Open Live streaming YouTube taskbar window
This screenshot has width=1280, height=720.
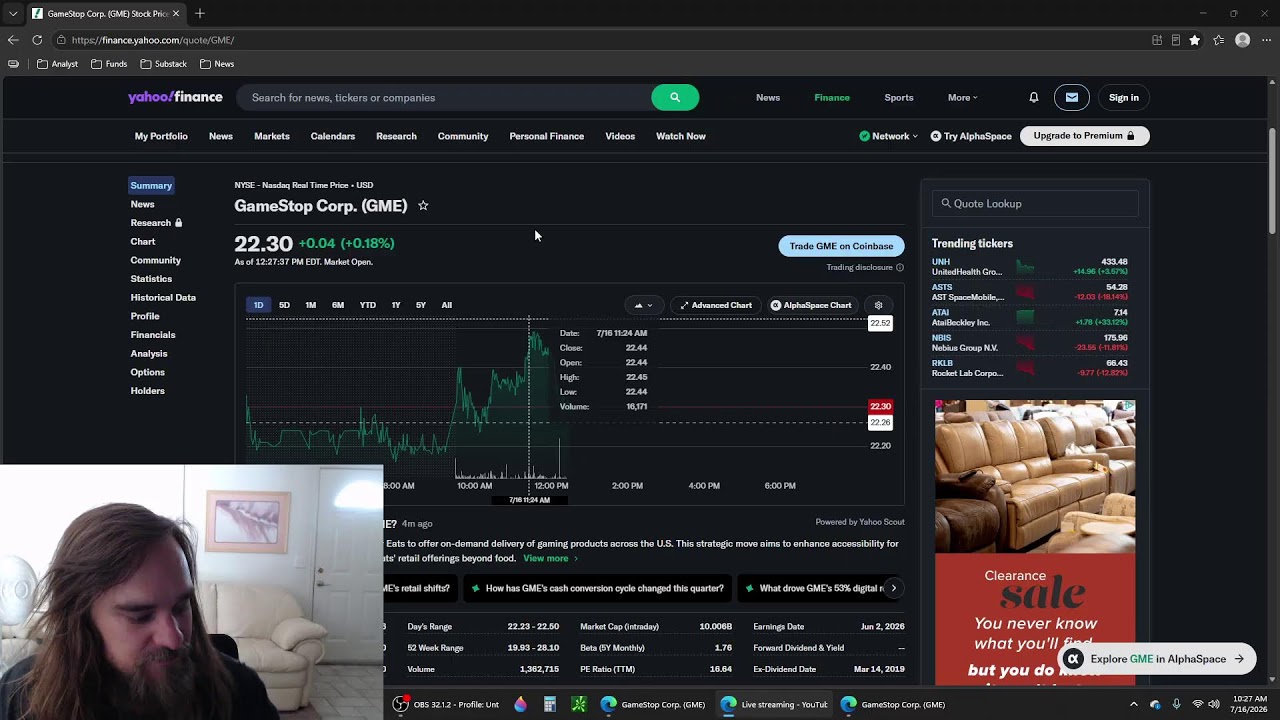pyautogui.click(x=774, y=704)
